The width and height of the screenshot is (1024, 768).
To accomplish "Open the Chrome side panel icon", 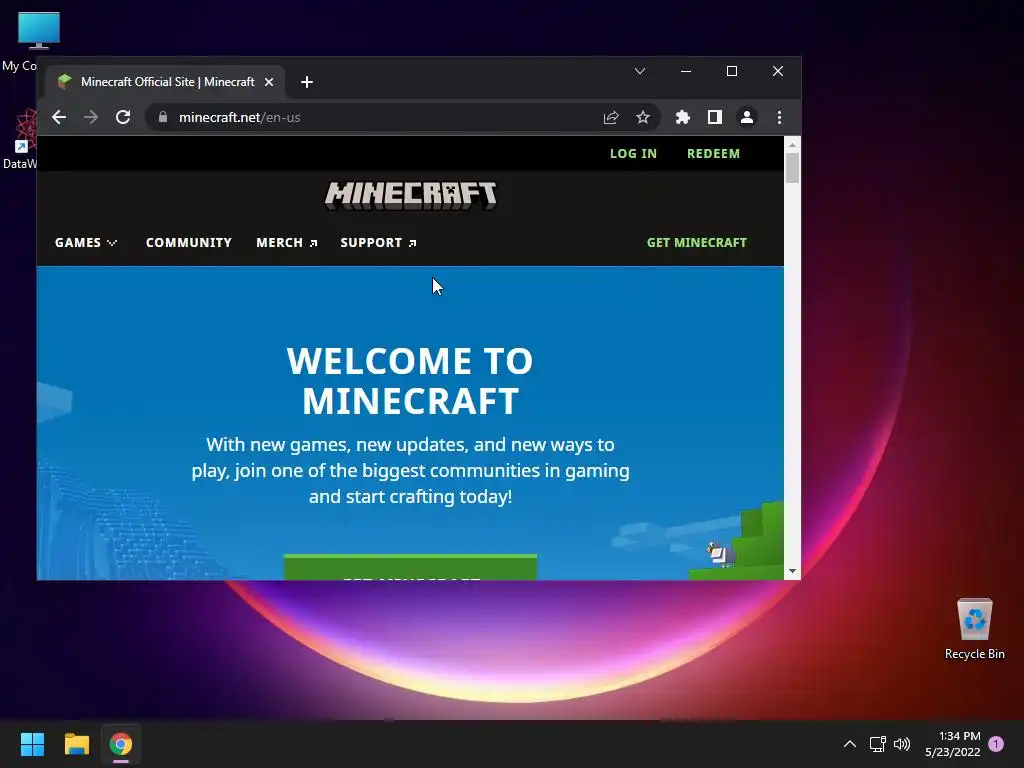I will (714, 118).
